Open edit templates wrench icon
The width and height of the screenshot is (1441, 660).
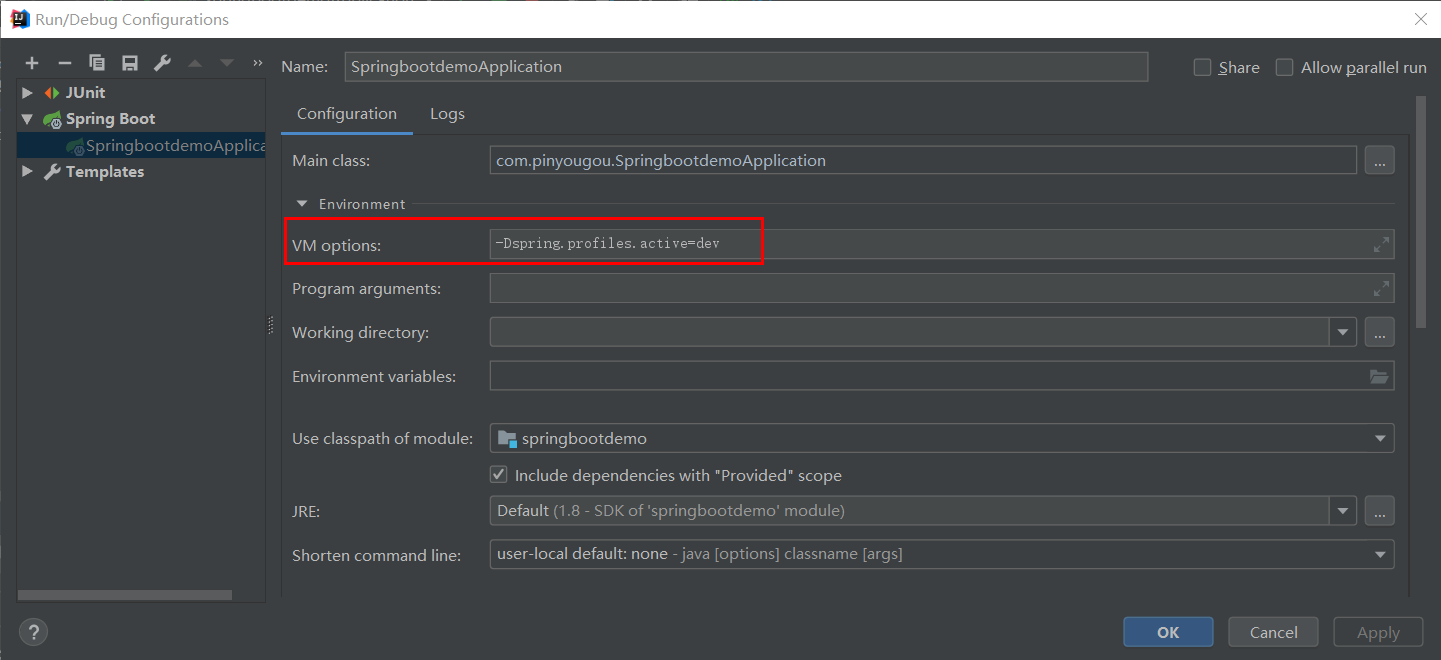[x=162, y=63]
